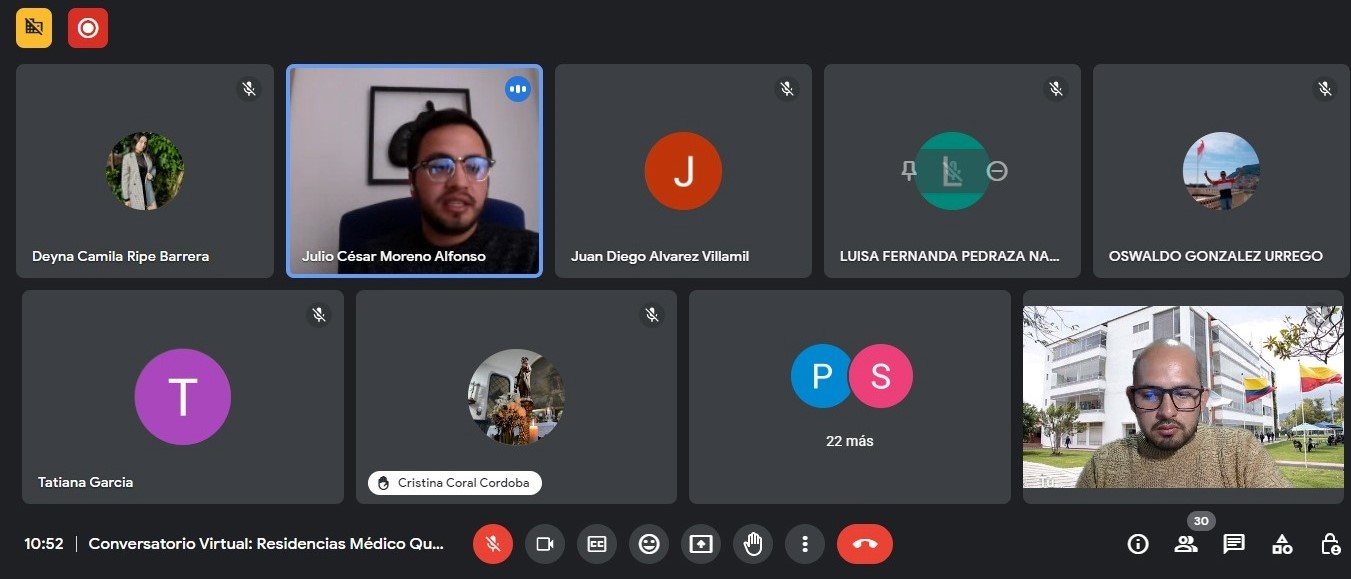Leave the call with red hang-up button

point(865,544)
